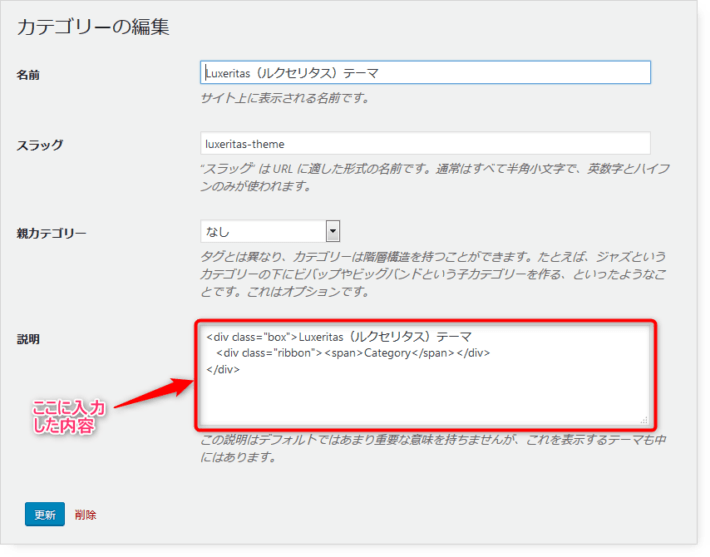Click the code line with class="box"
710x557 pixels.
[x=339, y=337]
